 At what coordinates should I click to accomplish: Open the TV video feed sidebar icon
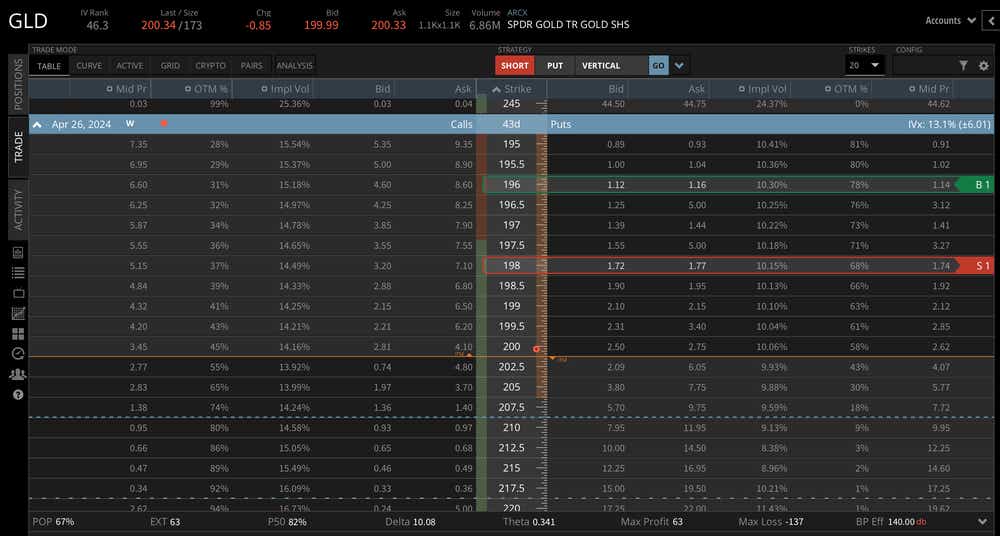[x=18, y=293]
